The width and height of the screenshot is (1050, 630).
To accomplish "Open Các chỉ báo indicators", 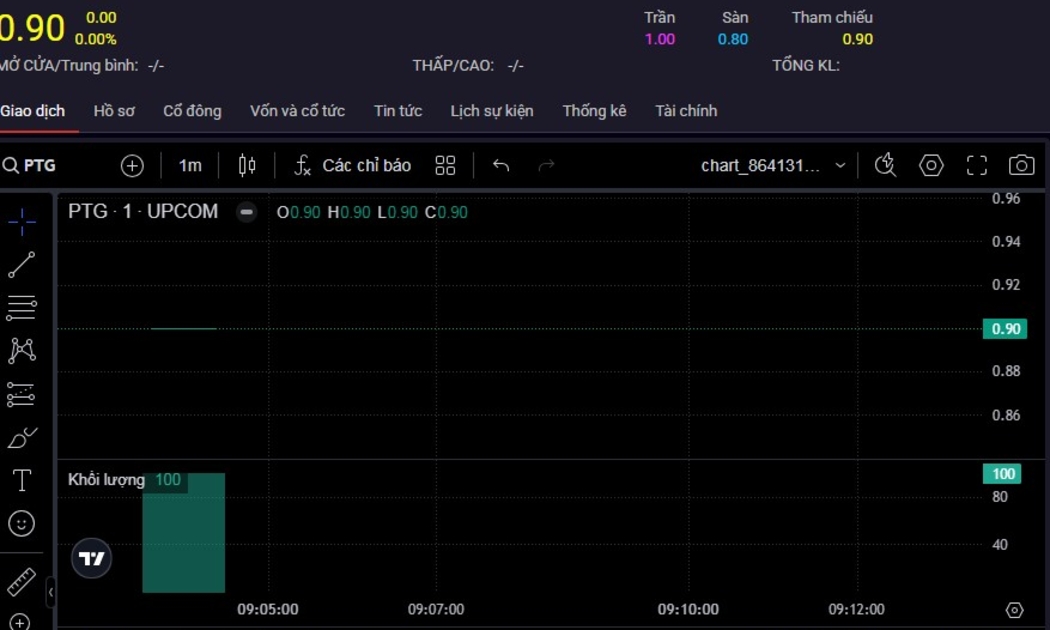I will tap(352, 165).
